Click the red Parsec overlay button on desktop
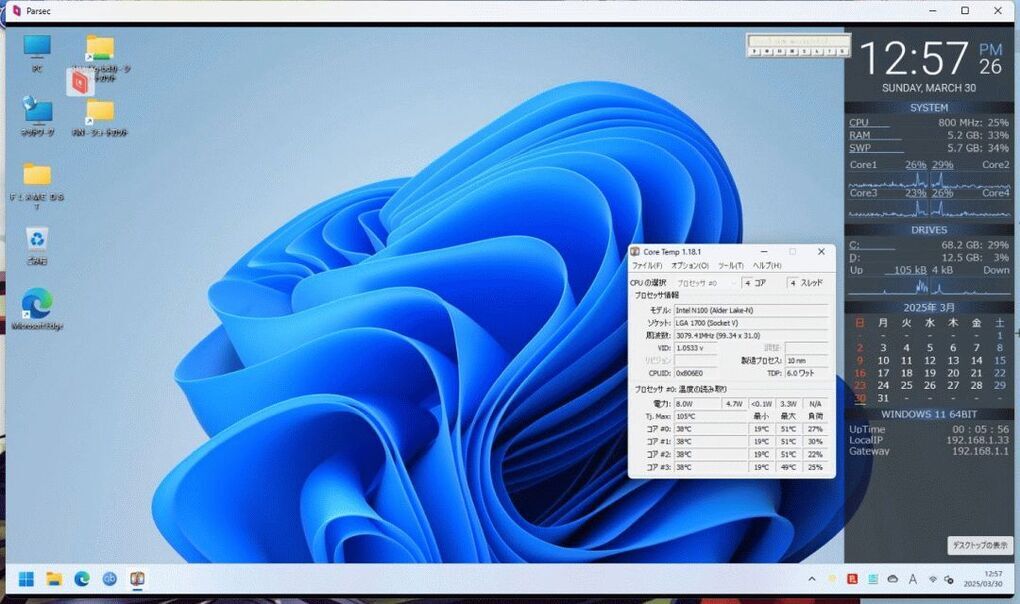The height and width of the screenshot is (604, 1020). [x=80, y=82]
